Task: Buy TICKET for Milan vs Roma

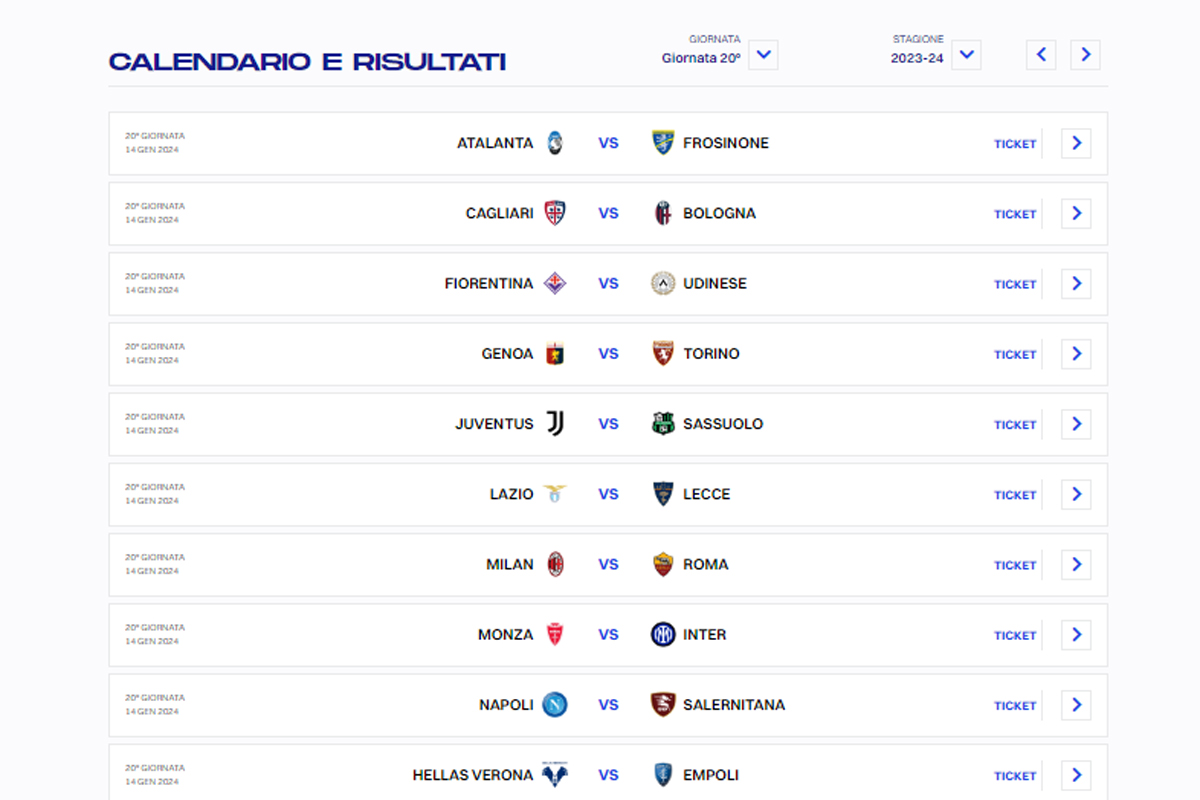Action: pos(1015,565)
